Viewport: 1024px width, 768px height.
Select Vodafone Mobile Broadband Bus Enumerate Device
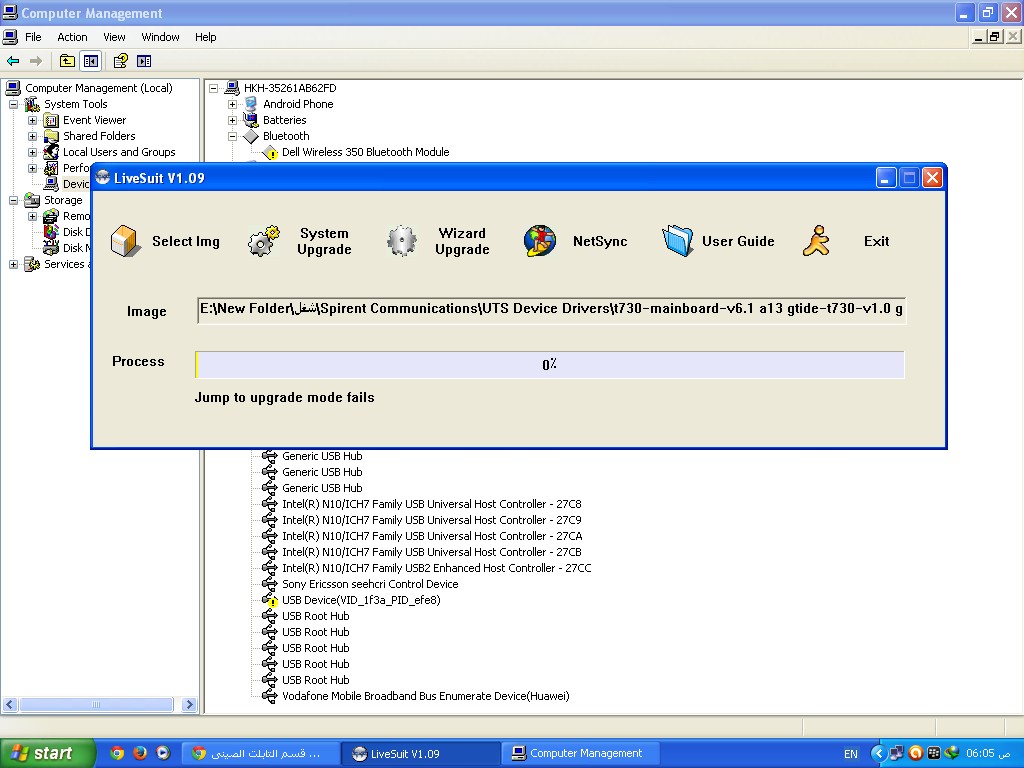425,696
